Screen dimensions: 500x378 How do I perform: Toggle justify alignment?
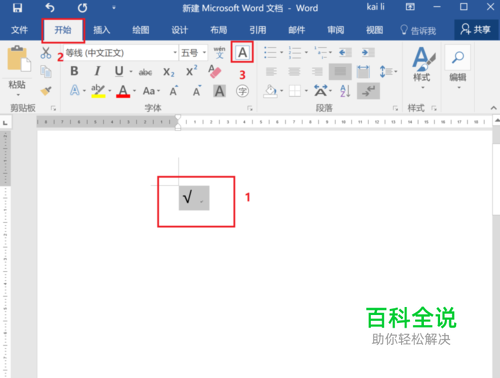tap(340, 71)
